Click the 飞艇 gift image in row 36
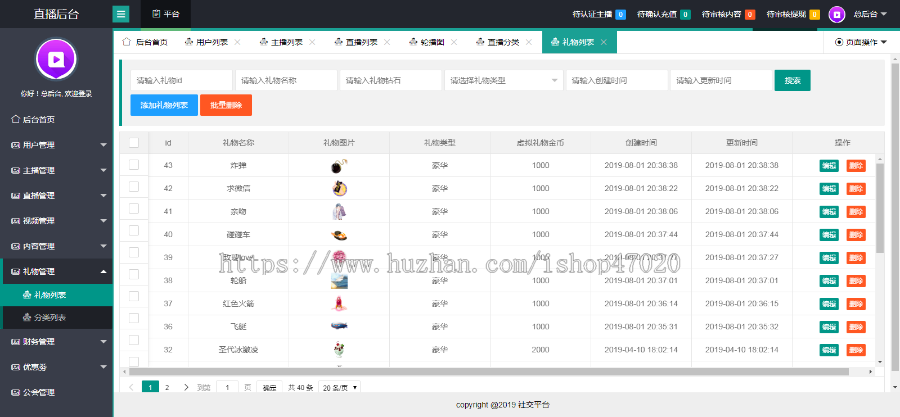 click(339, 326)
